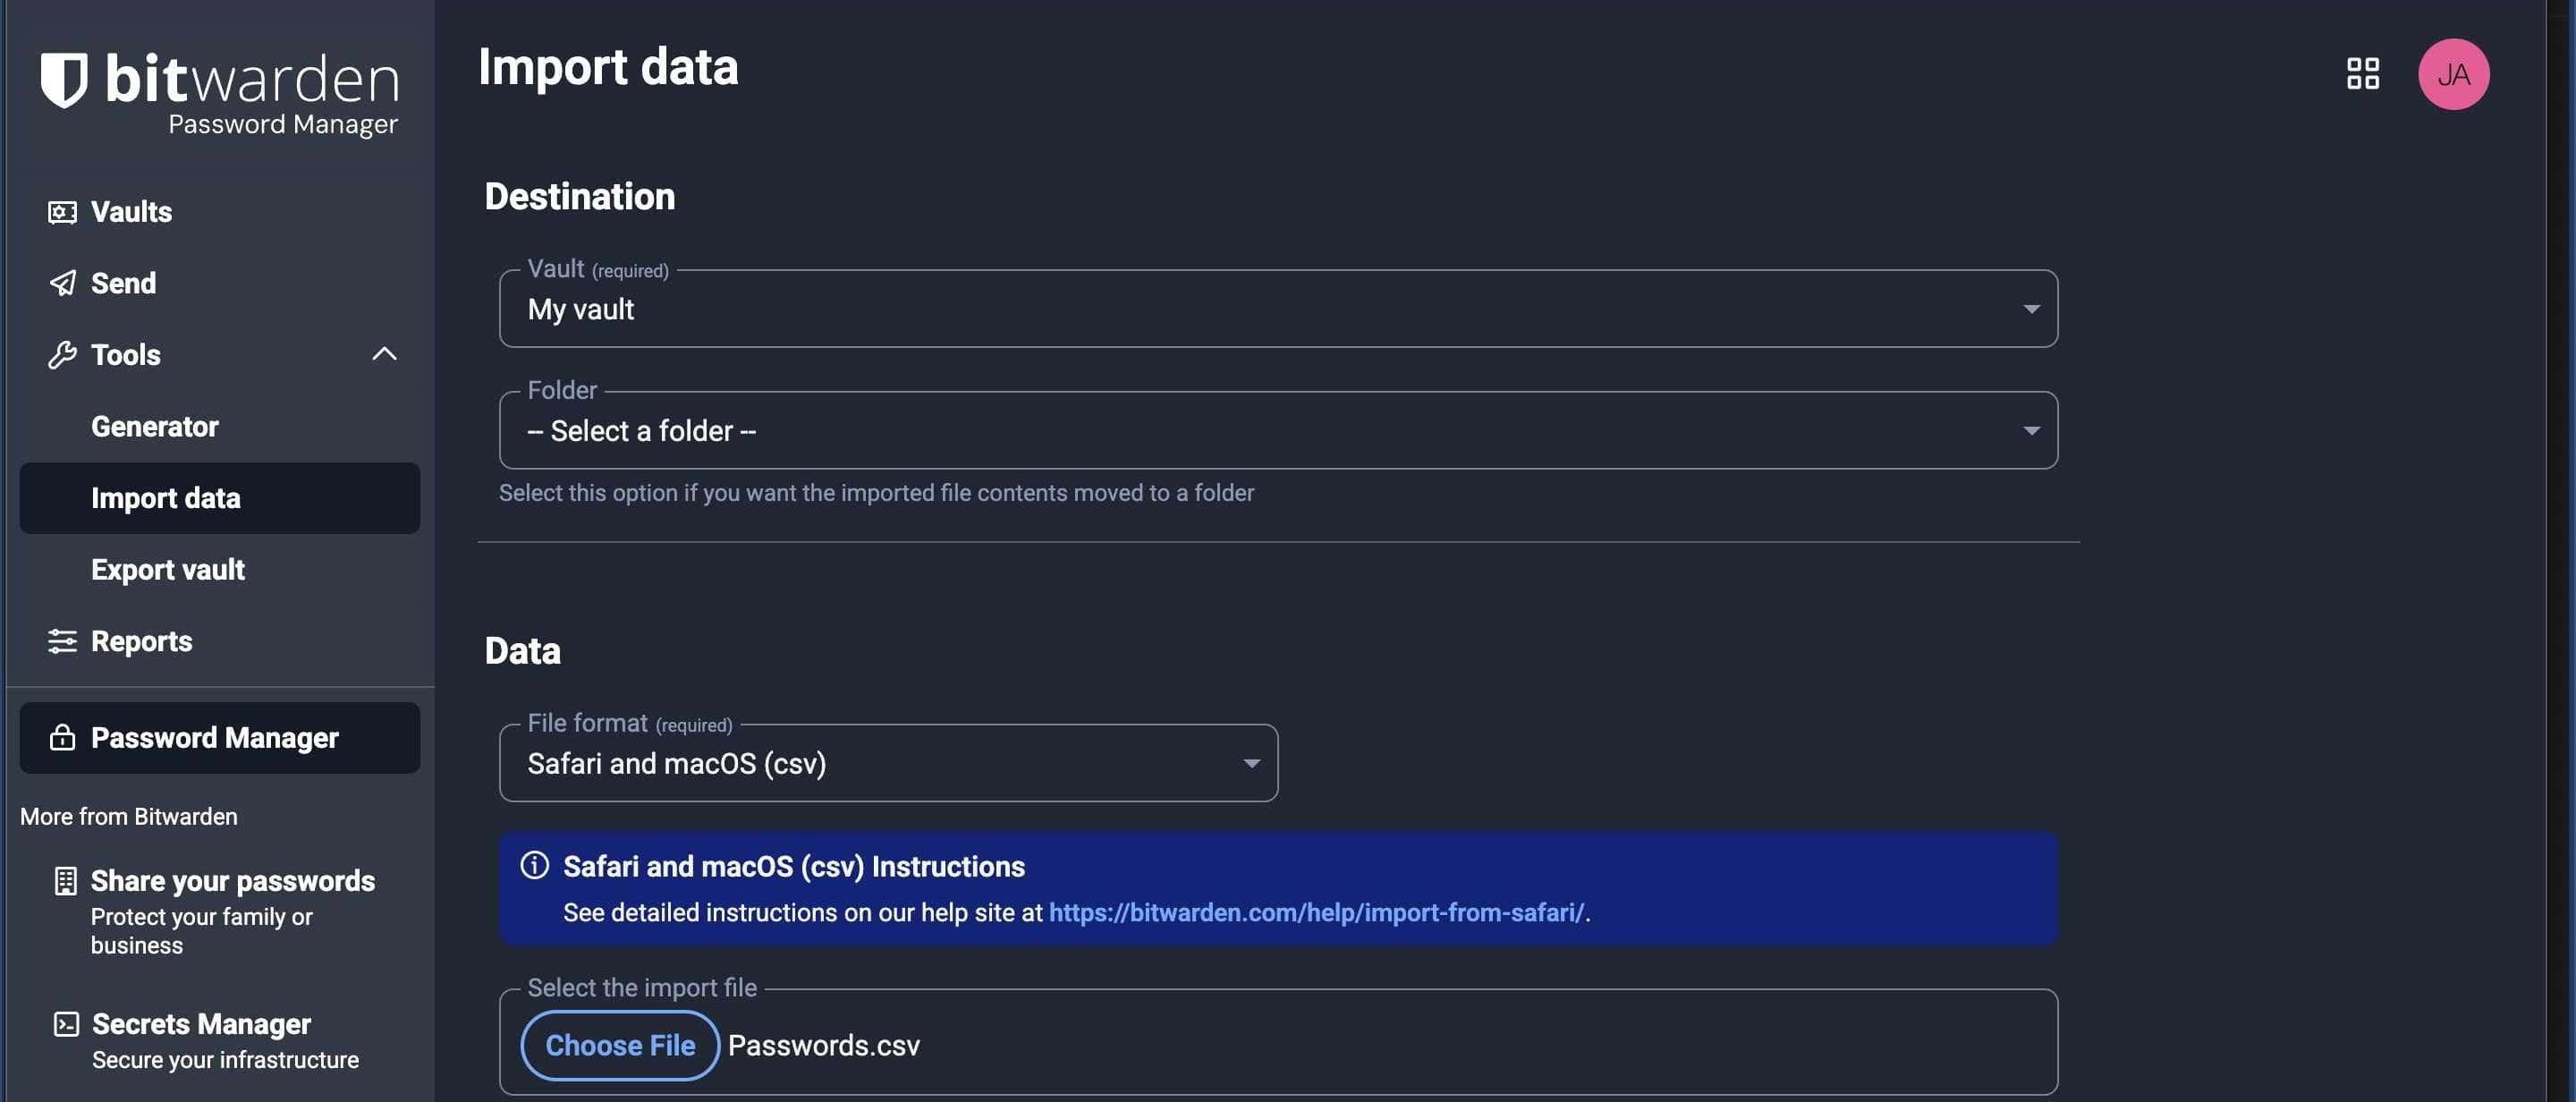Collapse the Tools section chevron

coord(384,354)
